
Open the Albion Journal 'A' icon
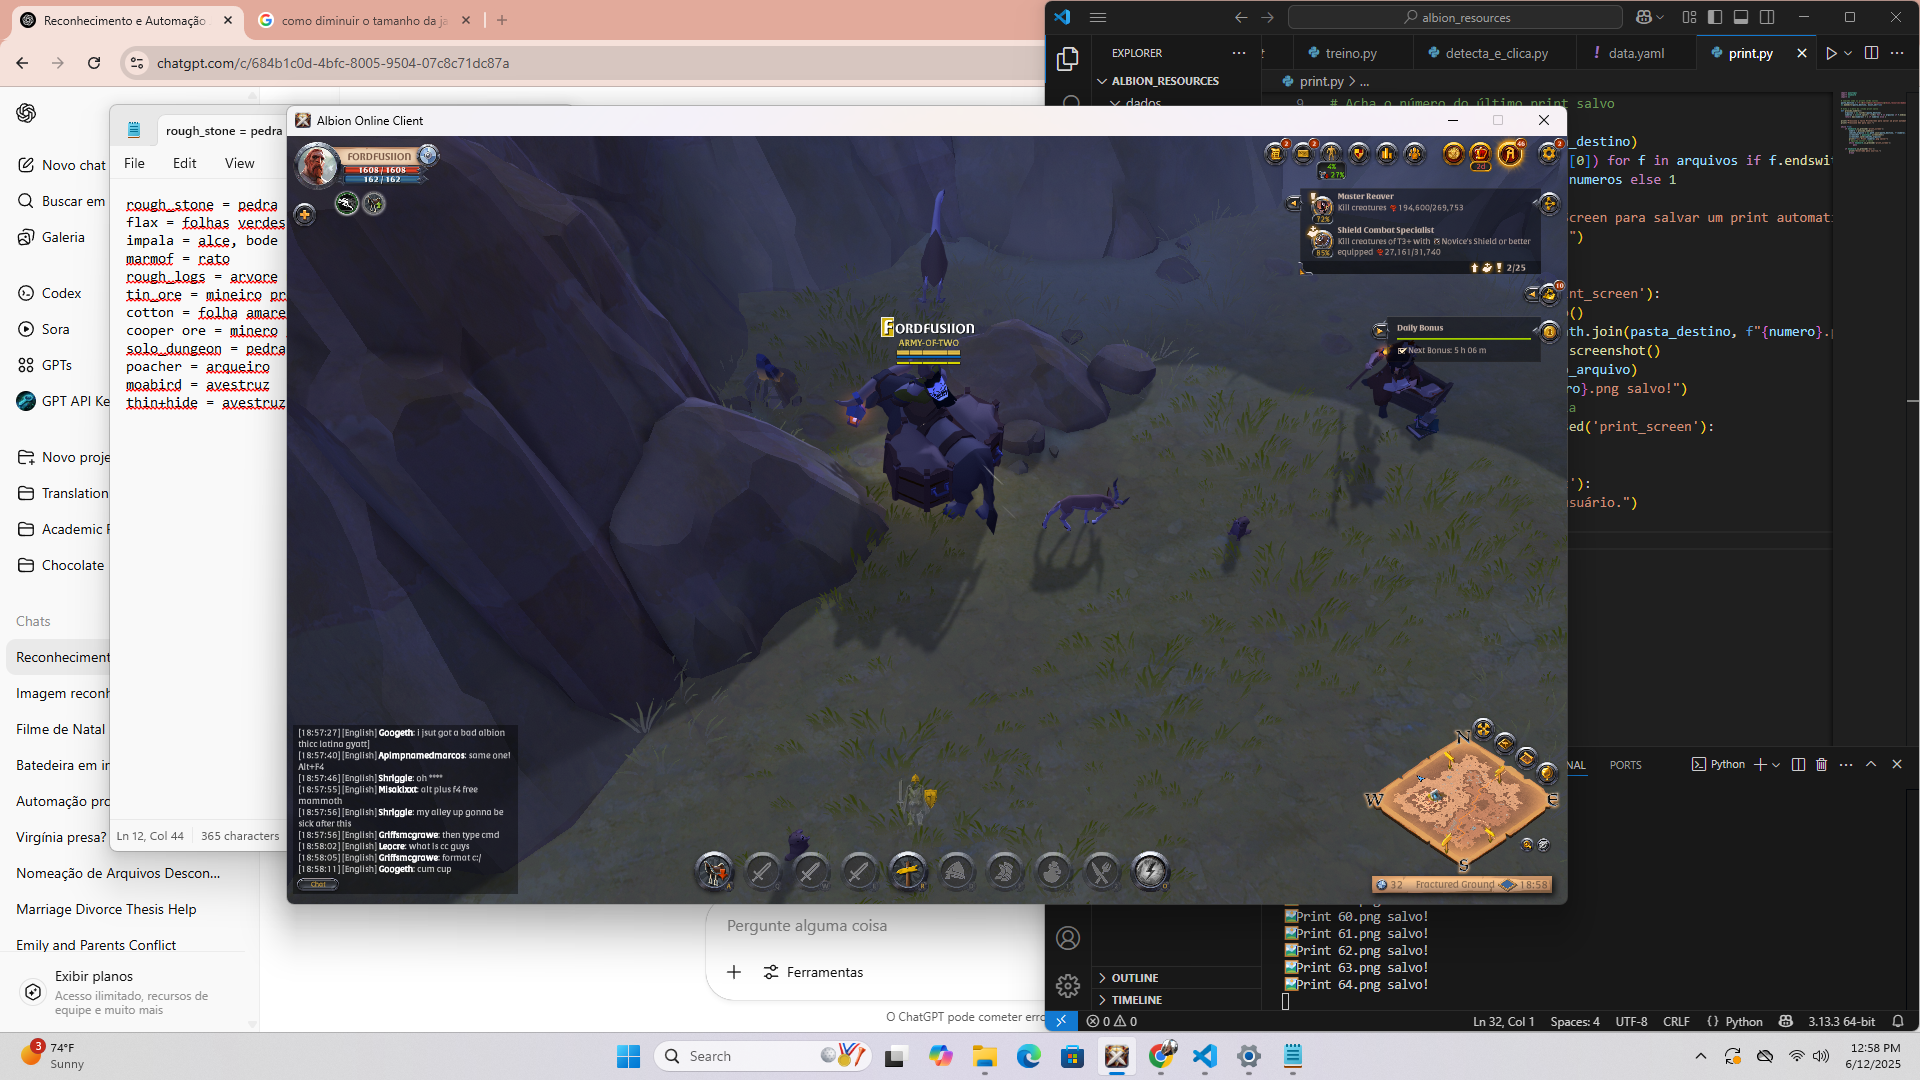(x=1510, y=153)
